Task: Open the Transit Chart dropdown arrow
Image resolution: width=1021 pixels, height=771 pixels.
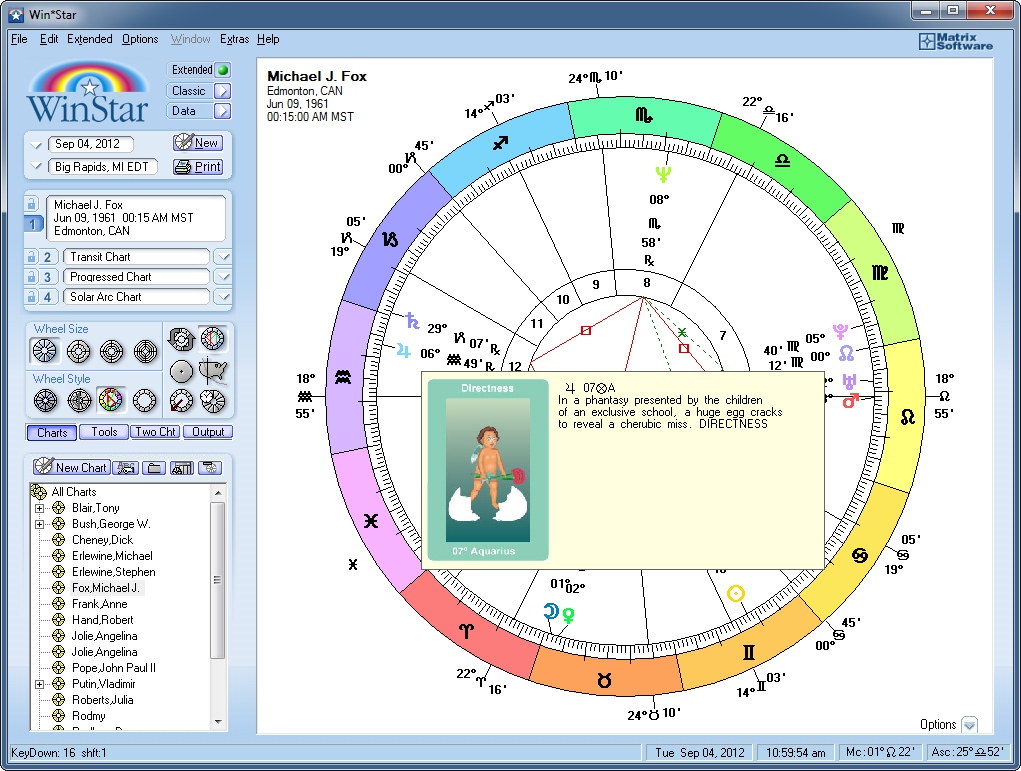Action: [x=223, y=257]
